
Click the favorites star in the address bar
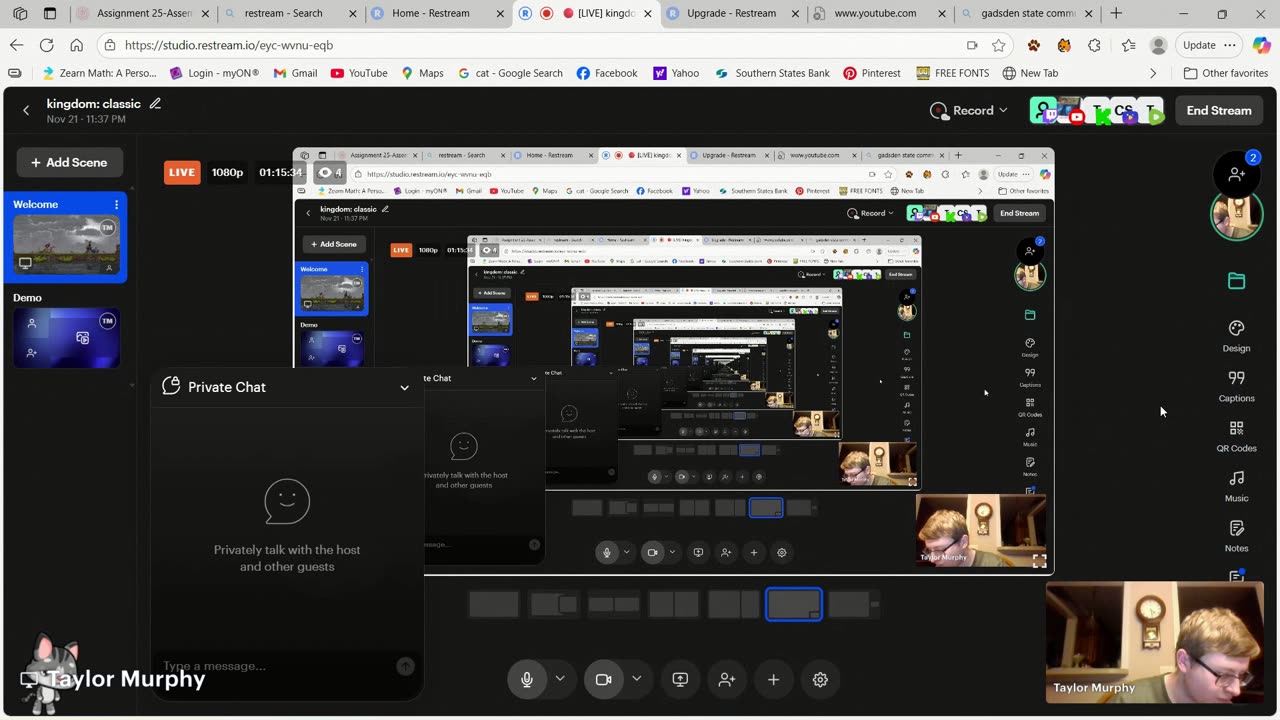pos(998,45)
